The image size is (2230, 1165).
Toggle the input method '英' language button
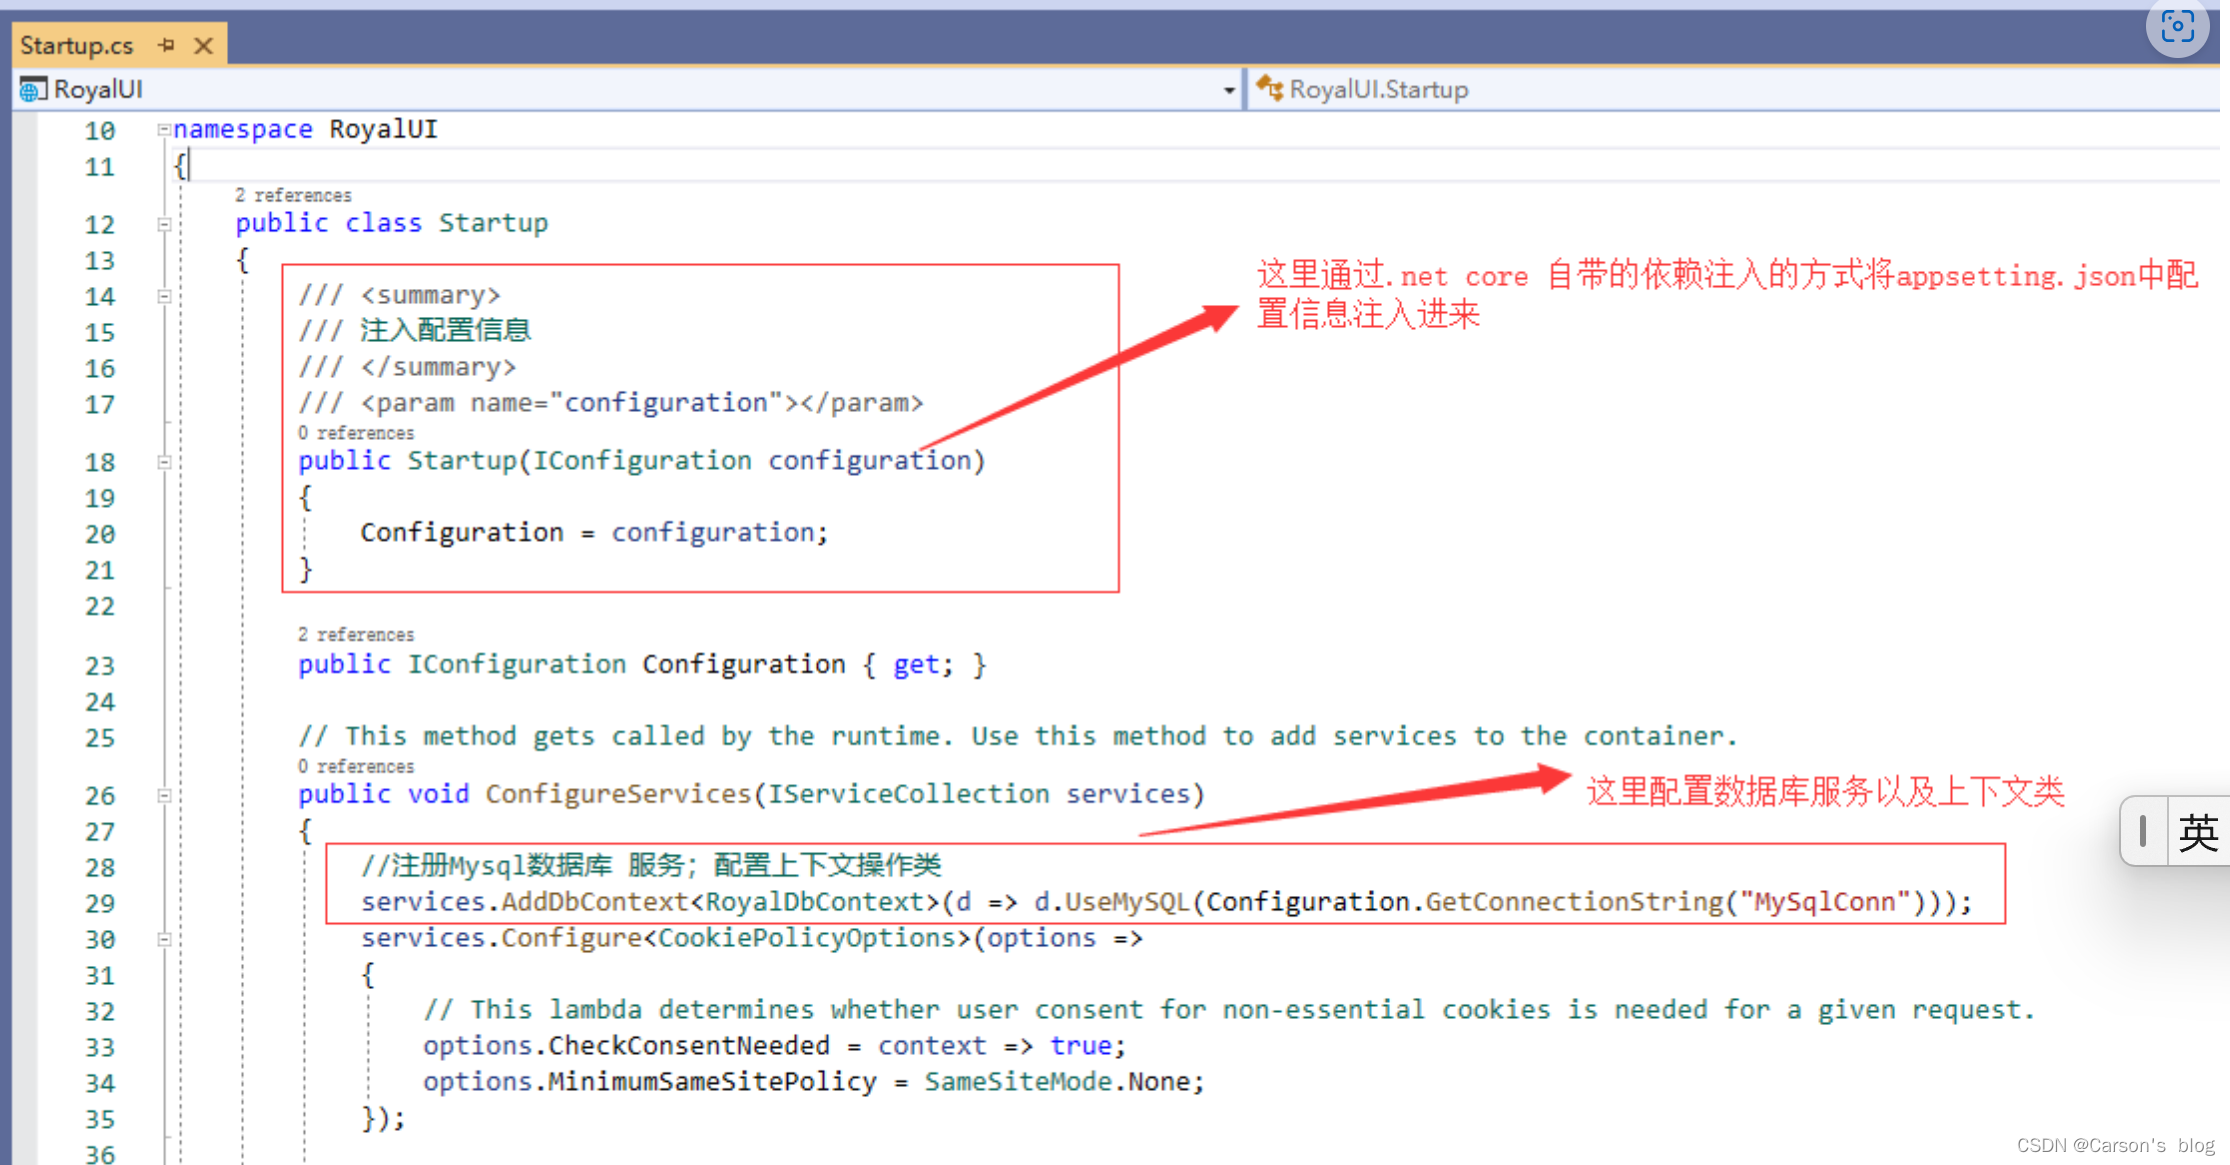(x=2197, y=832)
